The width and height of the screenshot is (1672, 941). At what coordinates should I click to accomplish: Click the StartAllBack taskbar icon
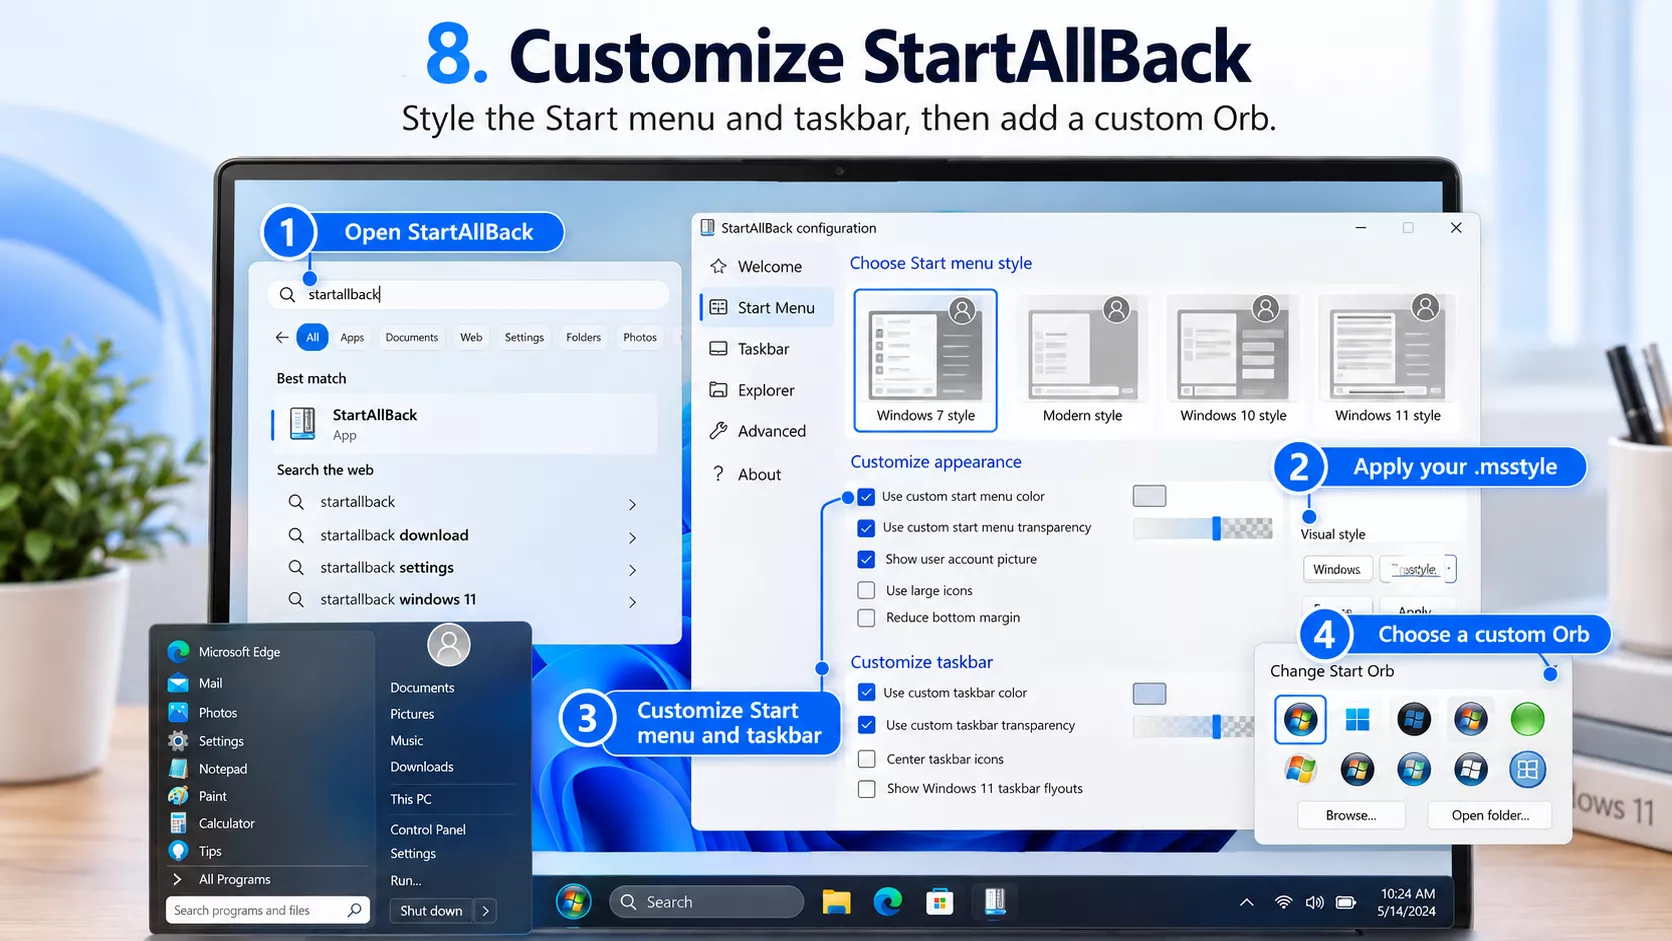coord(994,902)
